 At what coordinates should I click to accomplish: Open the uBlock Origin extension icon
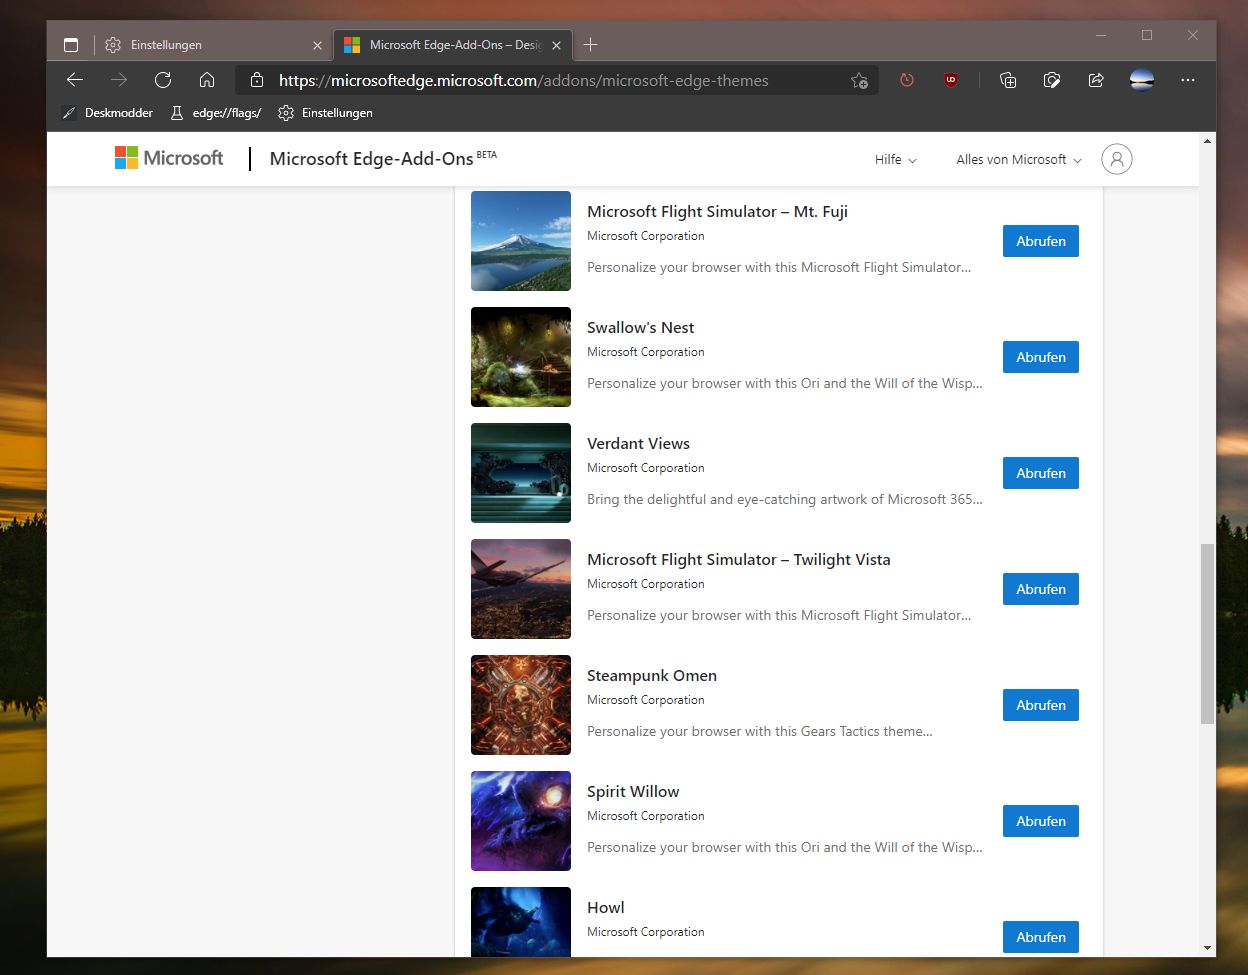point(951,80)
